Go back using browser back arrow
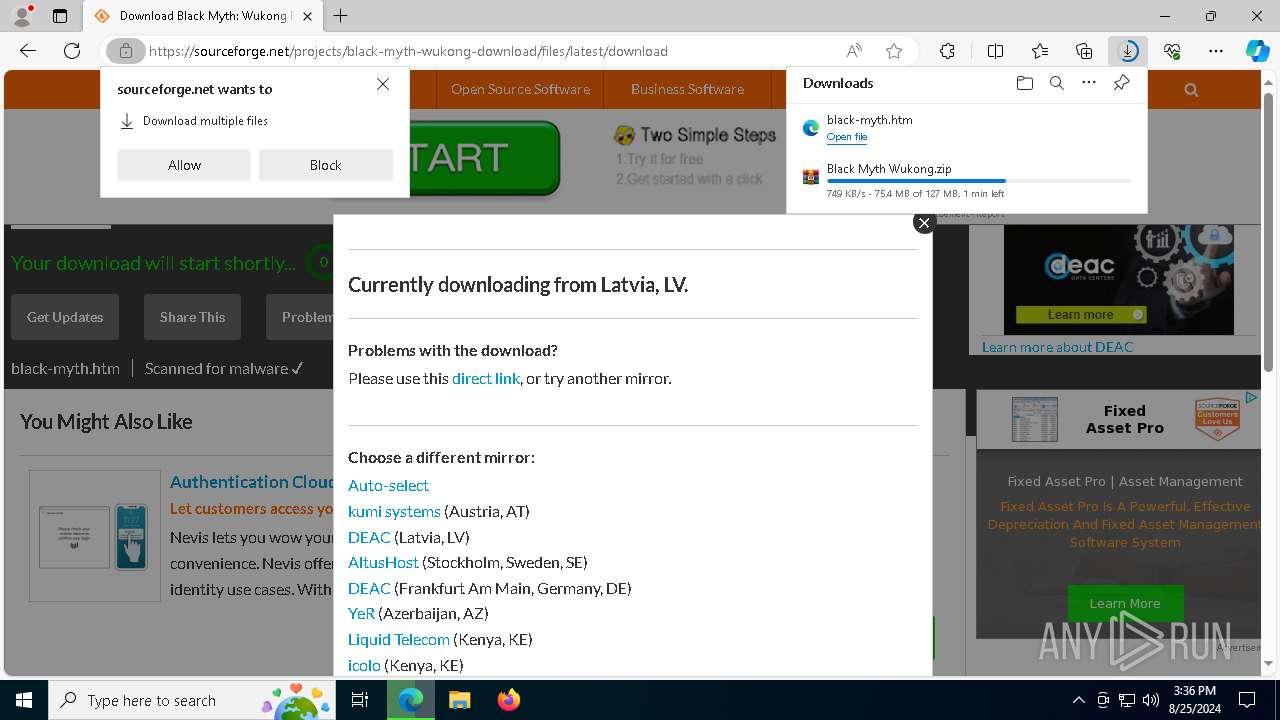 tap(28, 51)
